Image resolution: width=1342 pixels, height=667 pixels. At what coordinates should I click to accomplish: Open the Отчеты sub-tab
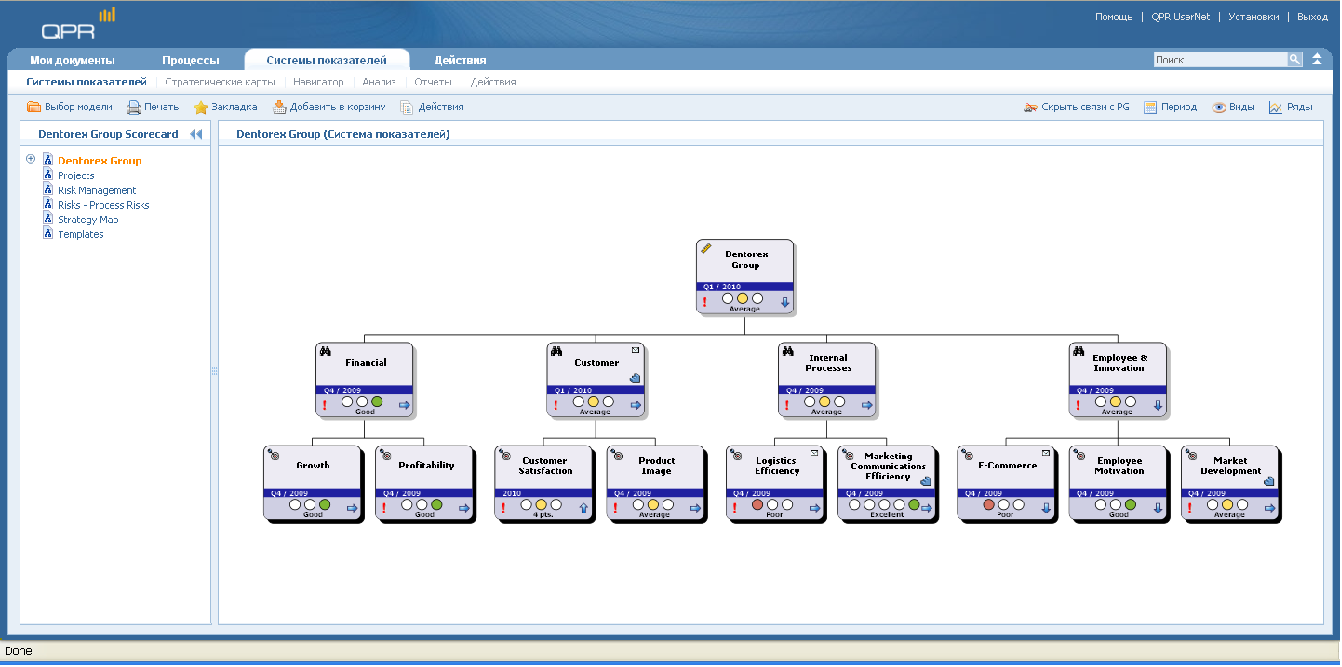[x=433, y=82]
